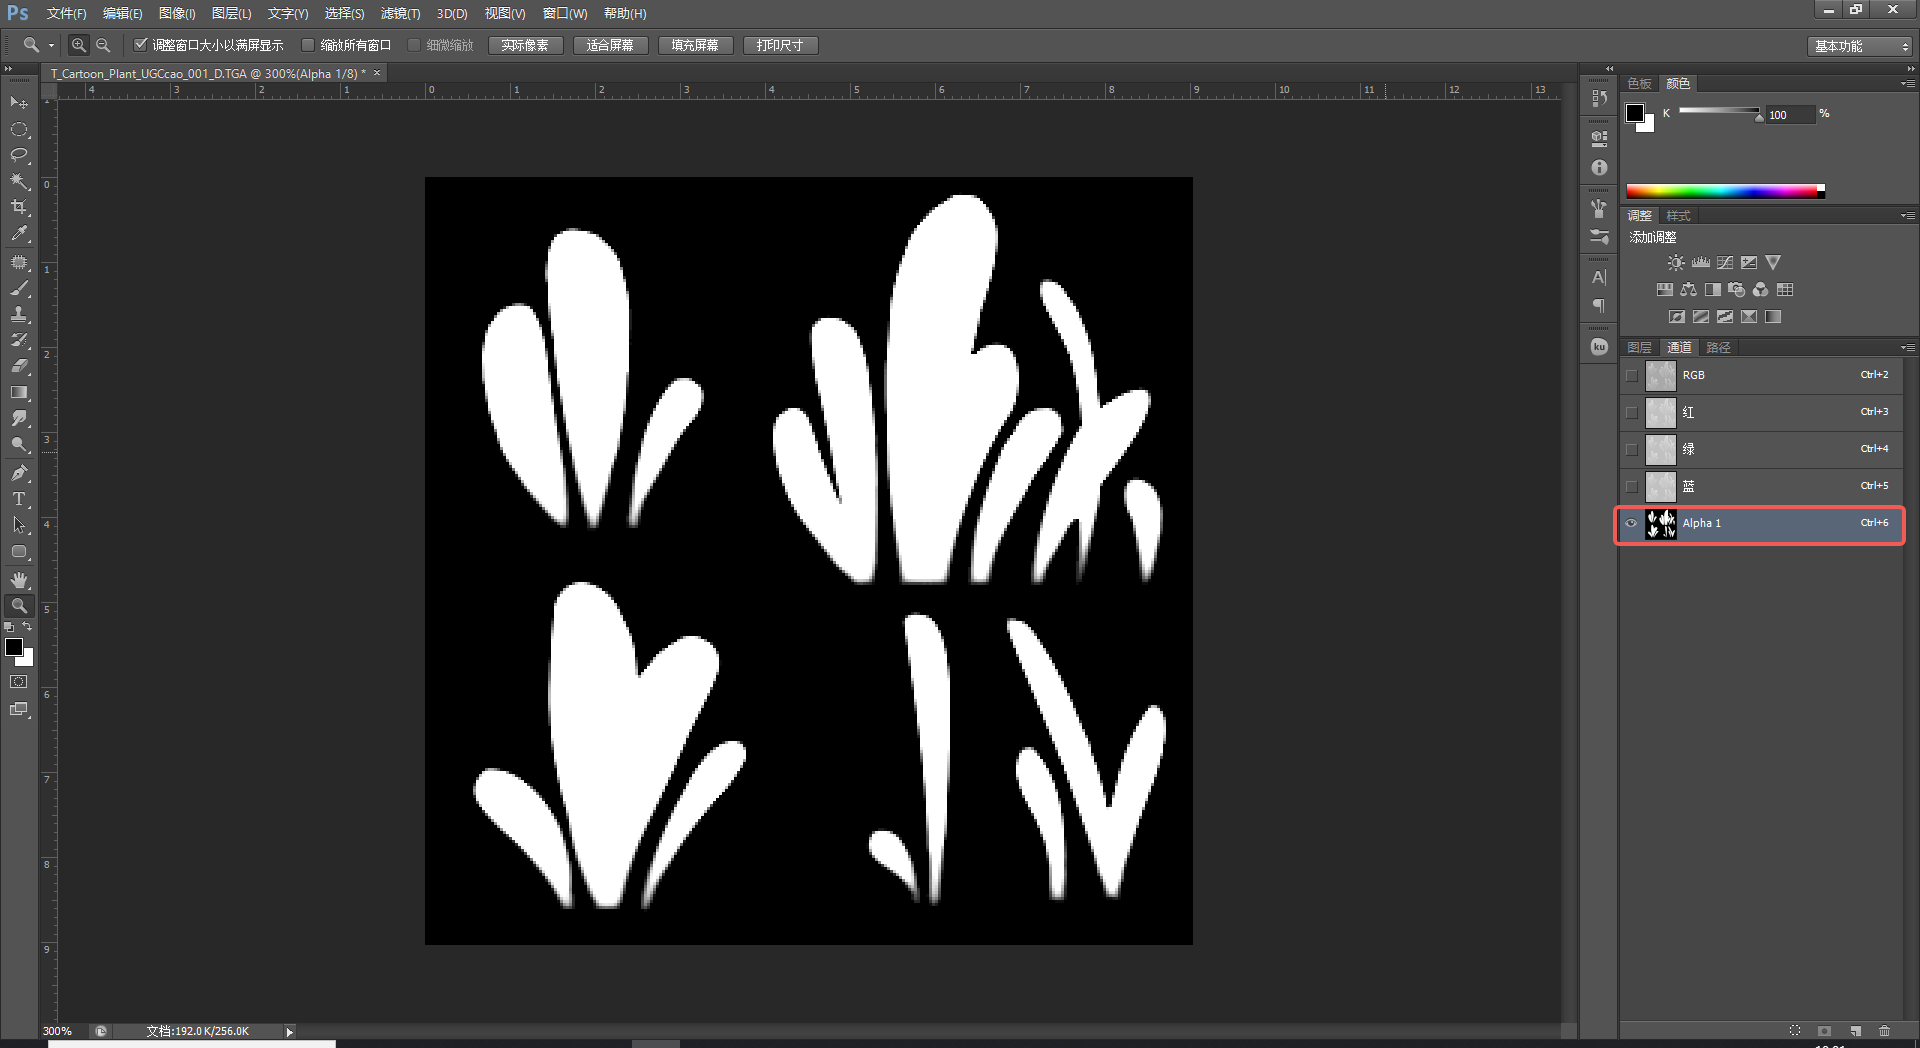
Task: Select the Brush tool
Action: 19,288
